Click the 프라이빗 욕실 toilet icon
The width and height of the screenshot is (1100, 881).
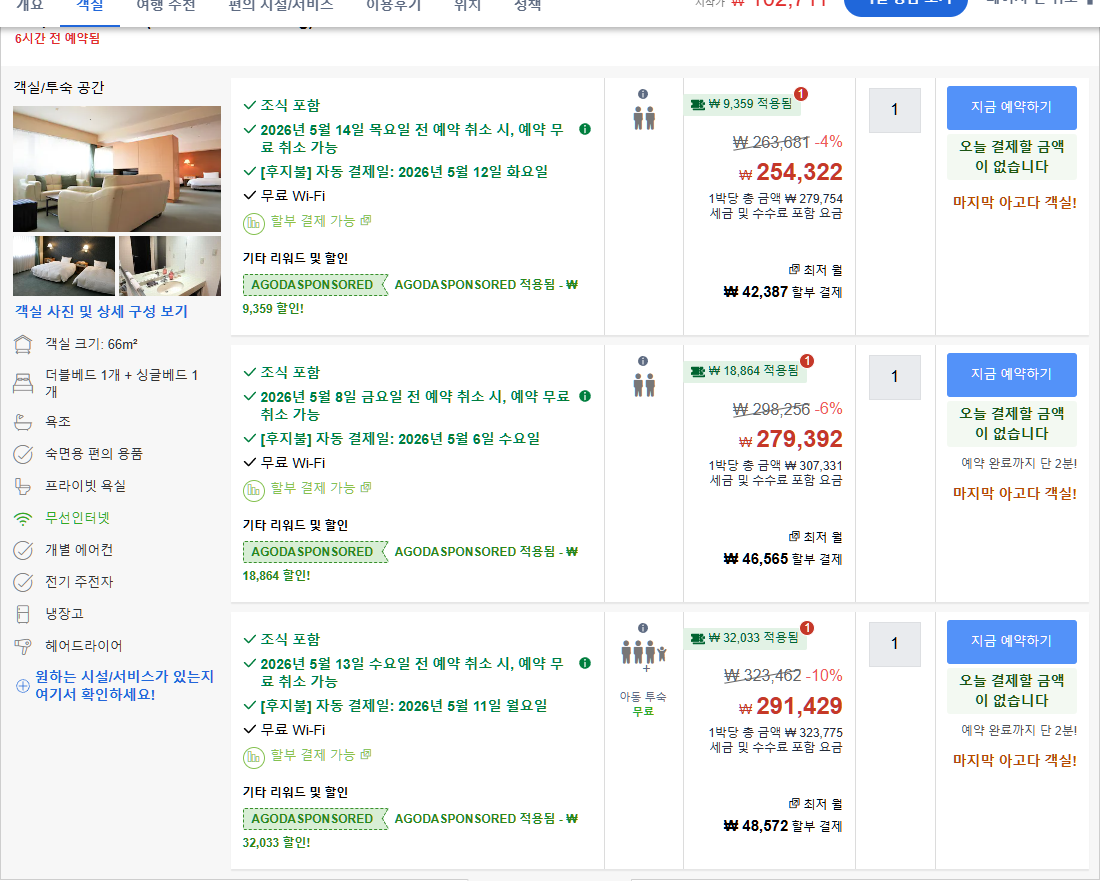pos(23,486)
